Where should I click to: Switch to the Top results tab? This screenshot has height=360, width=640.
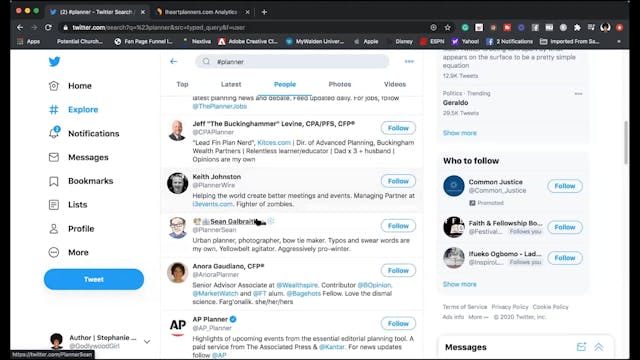[182, 84]
